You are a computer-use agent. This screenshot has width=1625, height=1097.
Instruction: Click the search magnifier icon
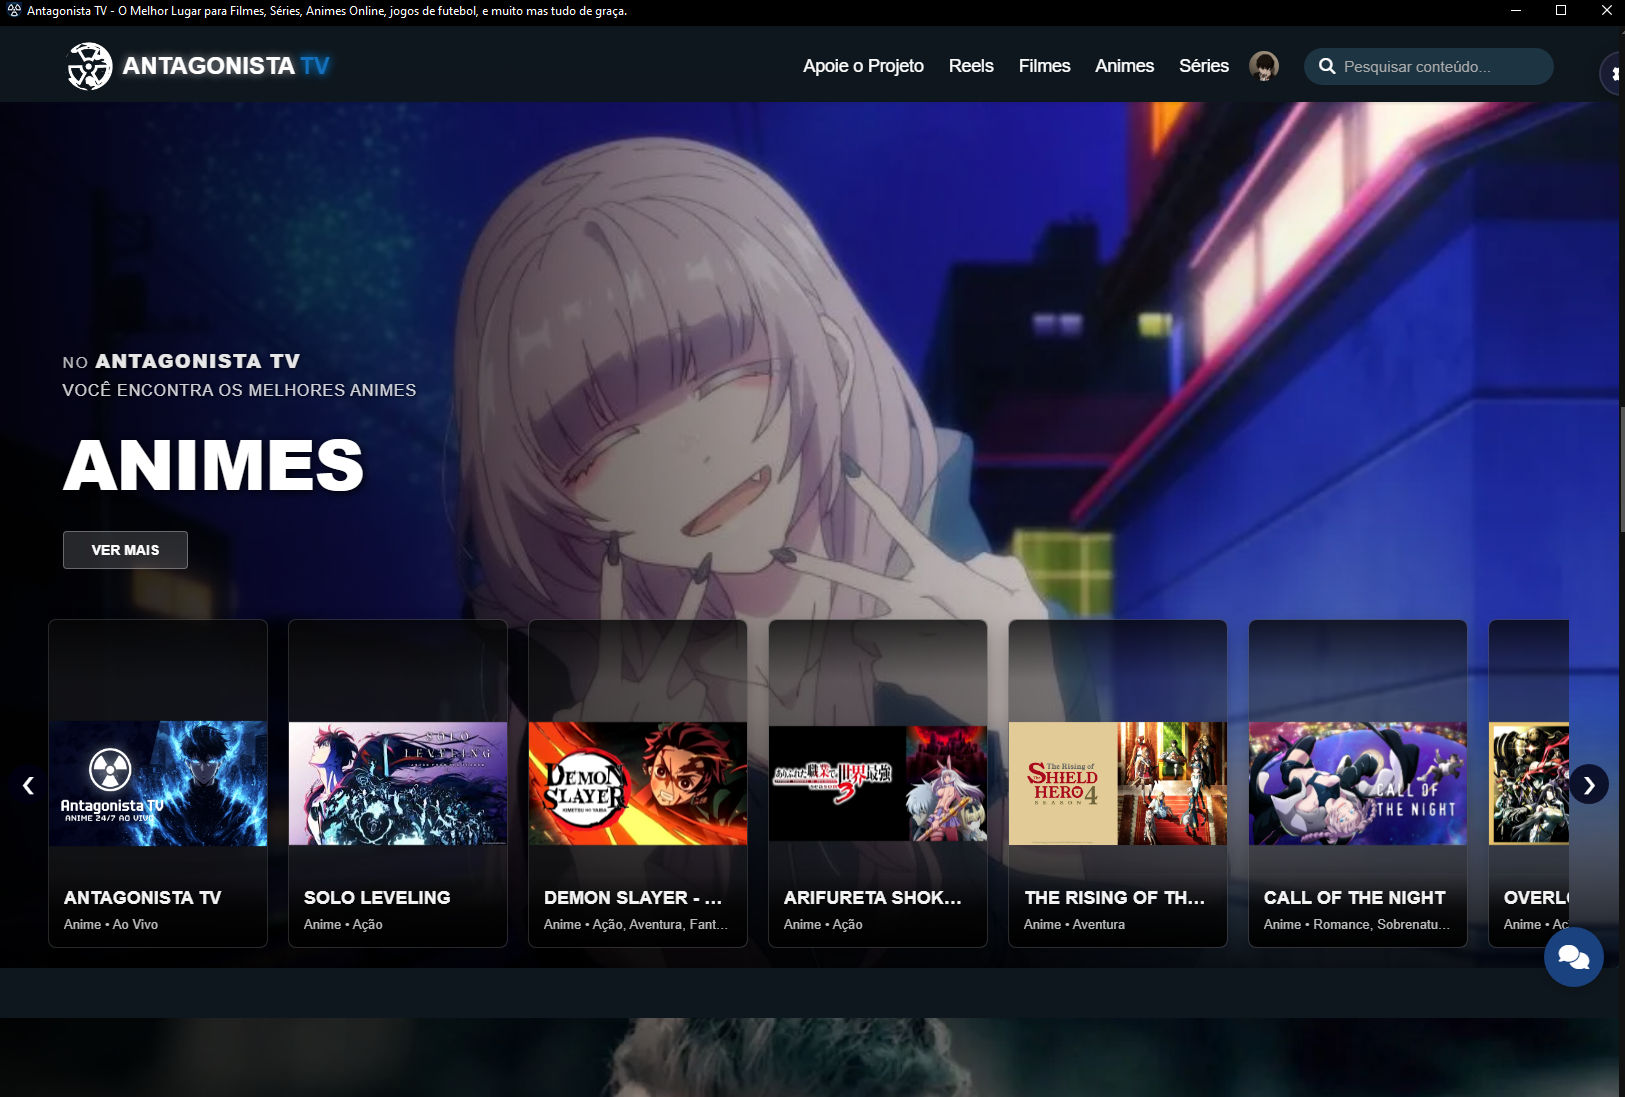(1327, 66)
